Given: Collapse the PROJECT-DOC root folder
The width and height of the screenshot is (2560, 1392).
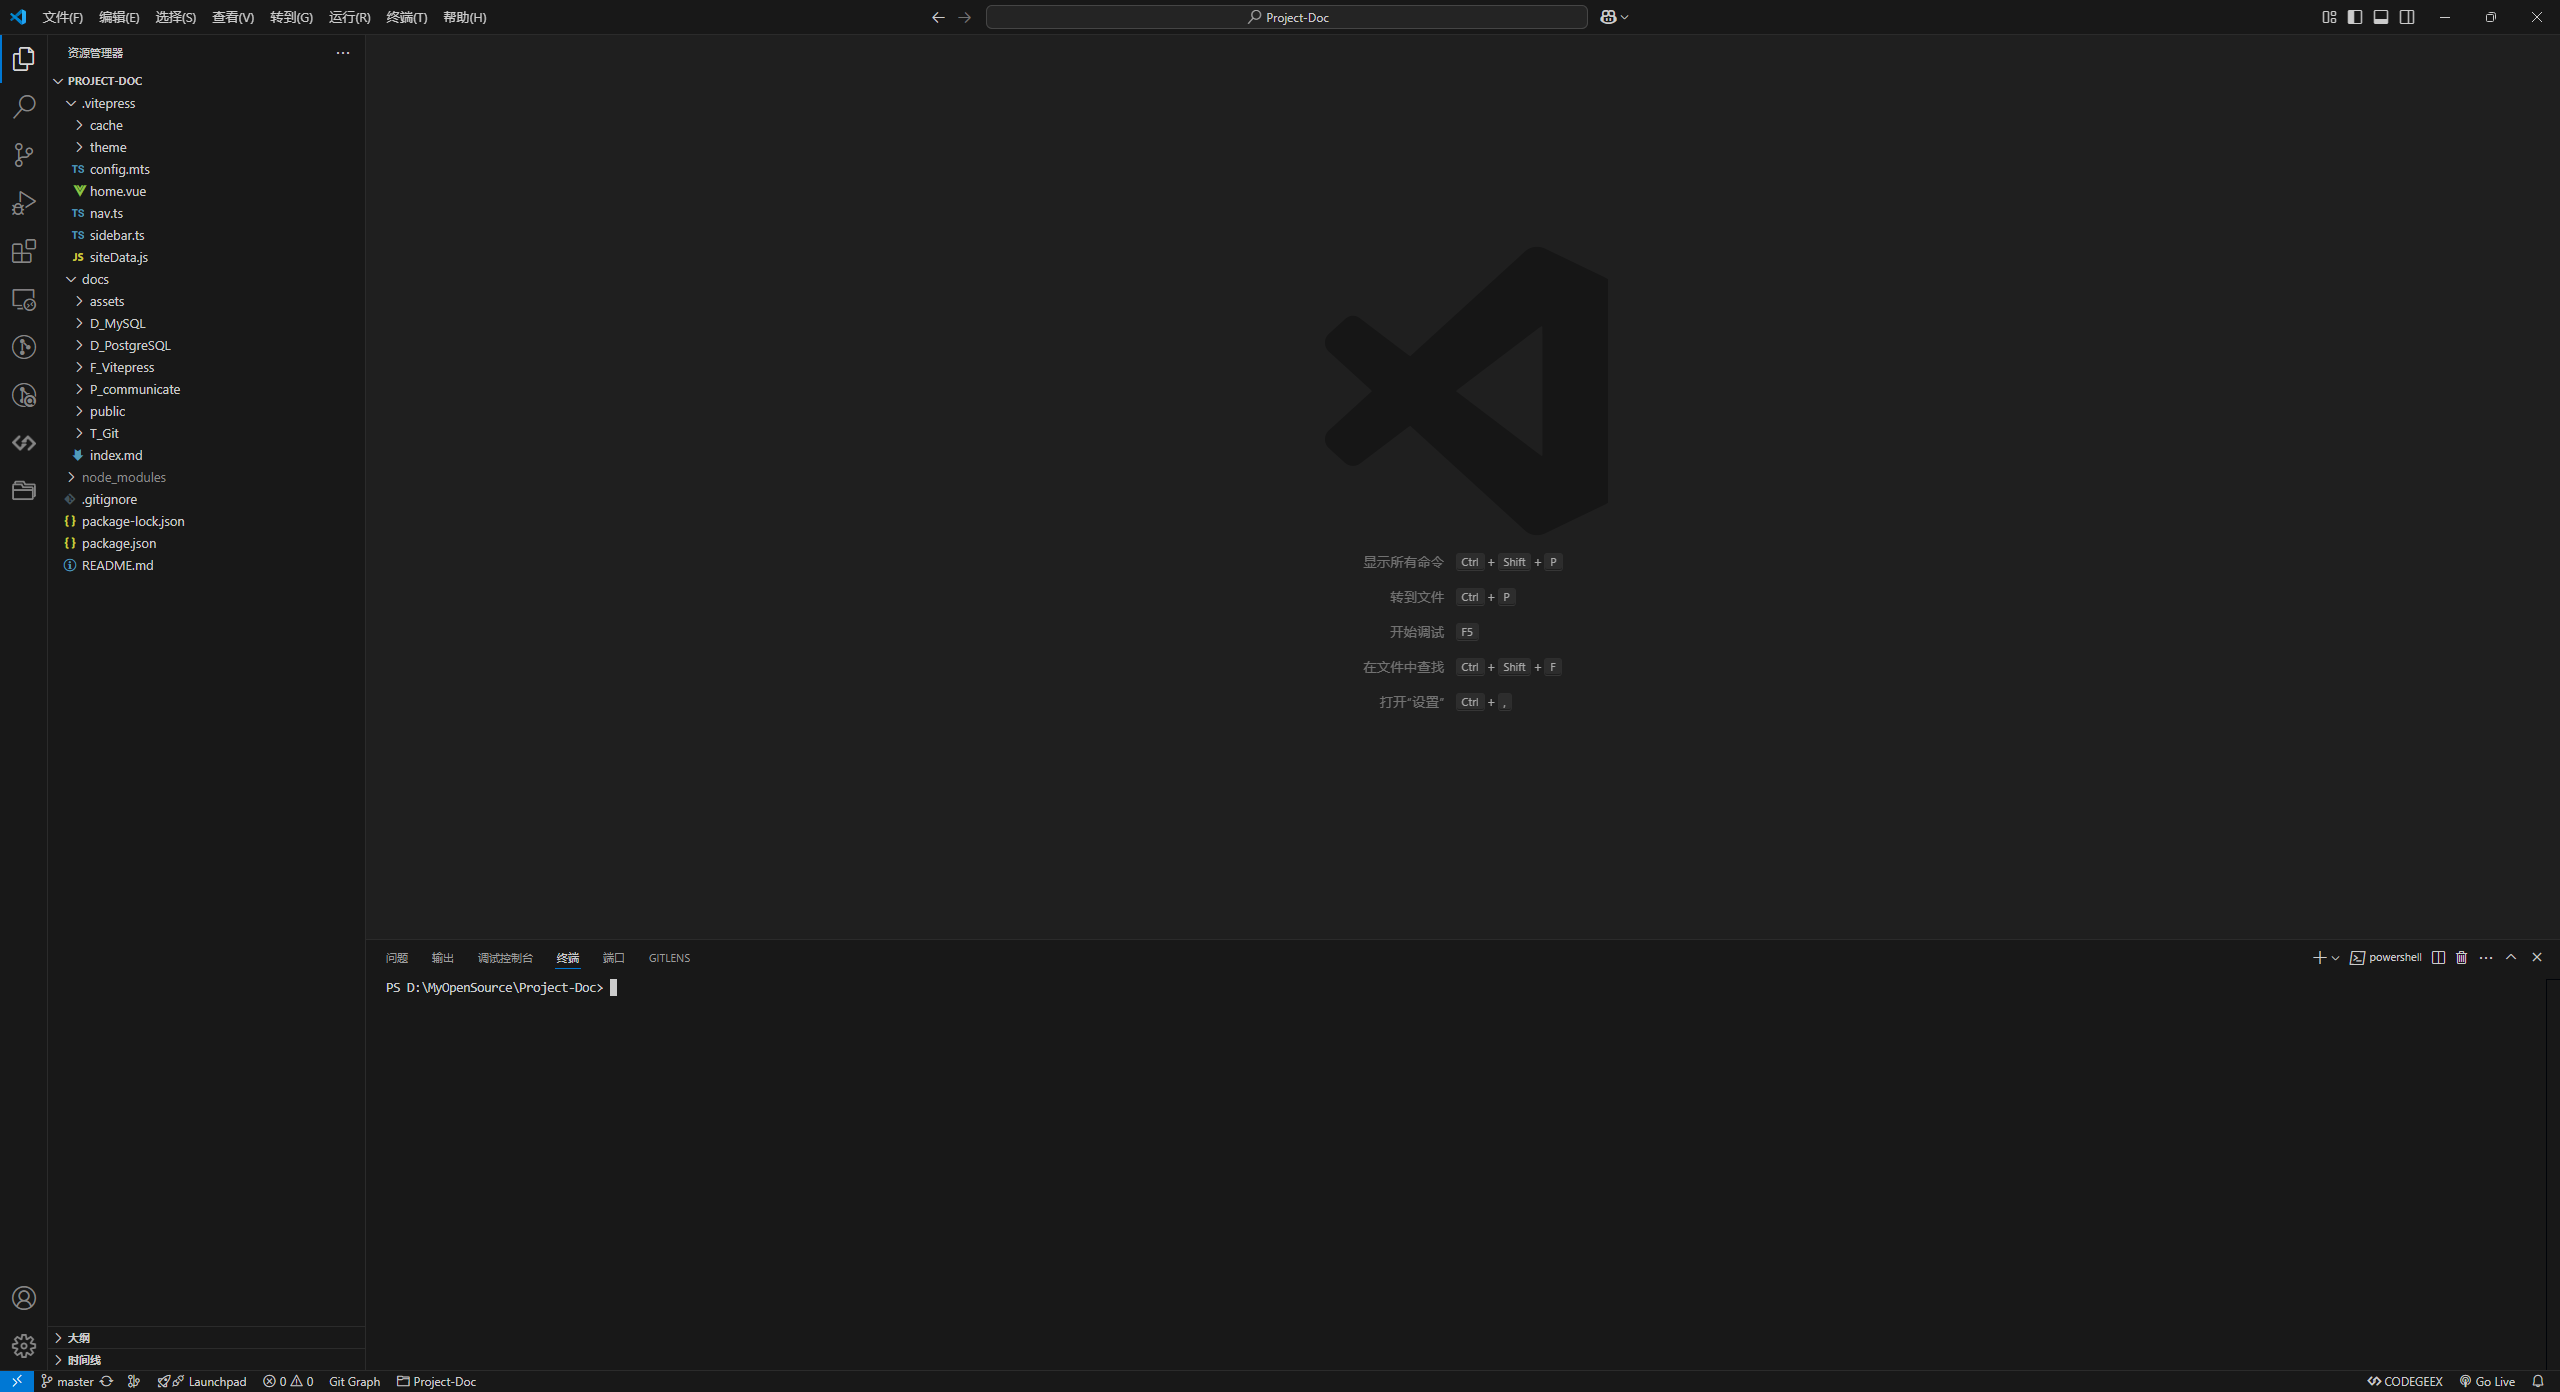Looking at the screenshot, I should pos(206,81).
